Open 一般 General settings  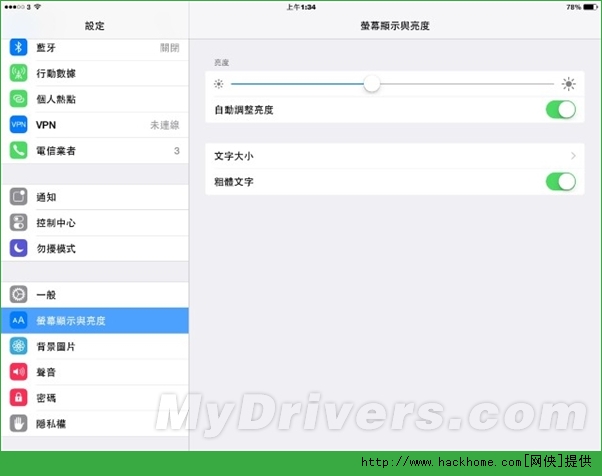pos(95,294)
